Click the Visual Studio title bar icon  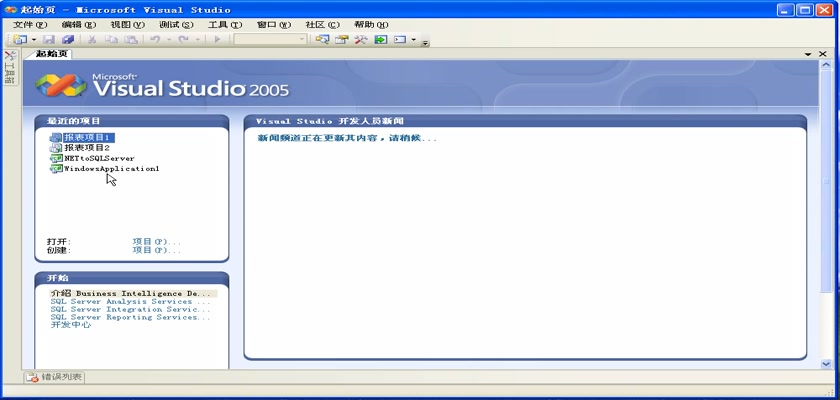(x=11, y=10)
